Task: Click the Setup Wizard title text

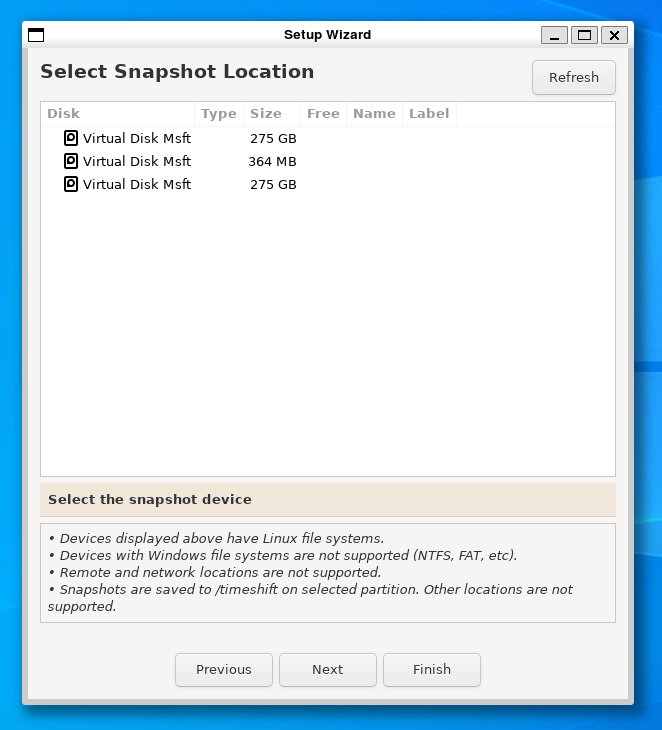Action: tap(327, 35)
